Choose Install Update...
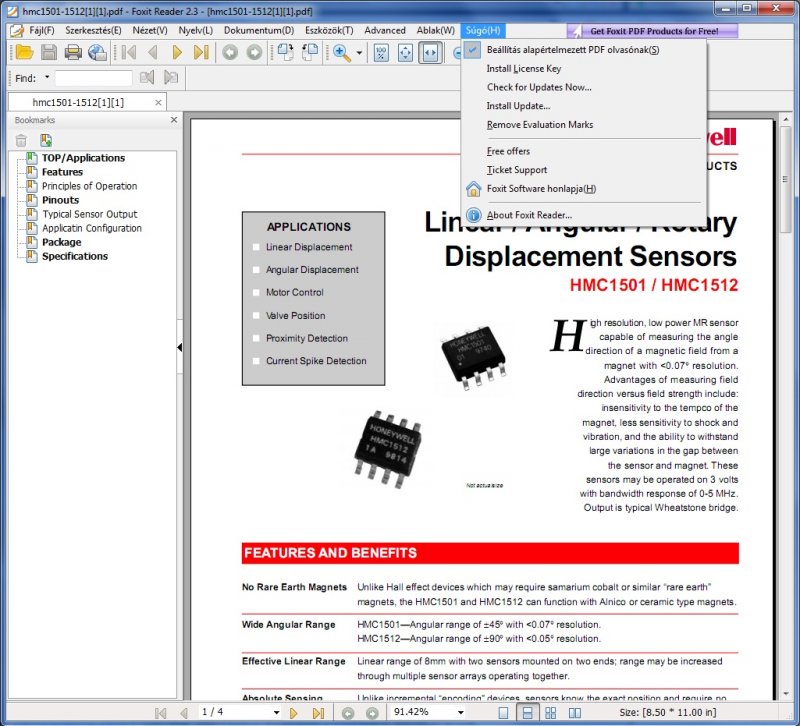 pyautogui.click(x=583, y=106)
